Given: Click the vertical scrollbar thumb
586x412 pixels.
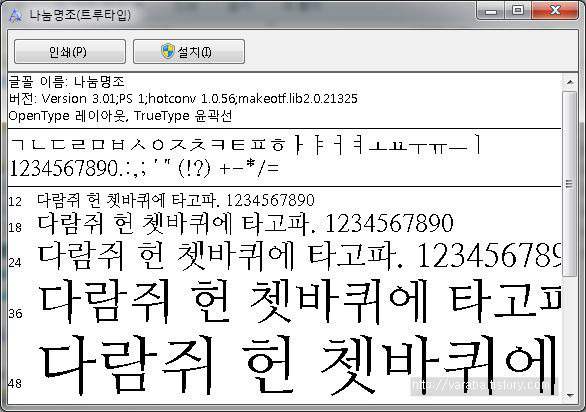Looking at the screenshot, I should [570, 184].
